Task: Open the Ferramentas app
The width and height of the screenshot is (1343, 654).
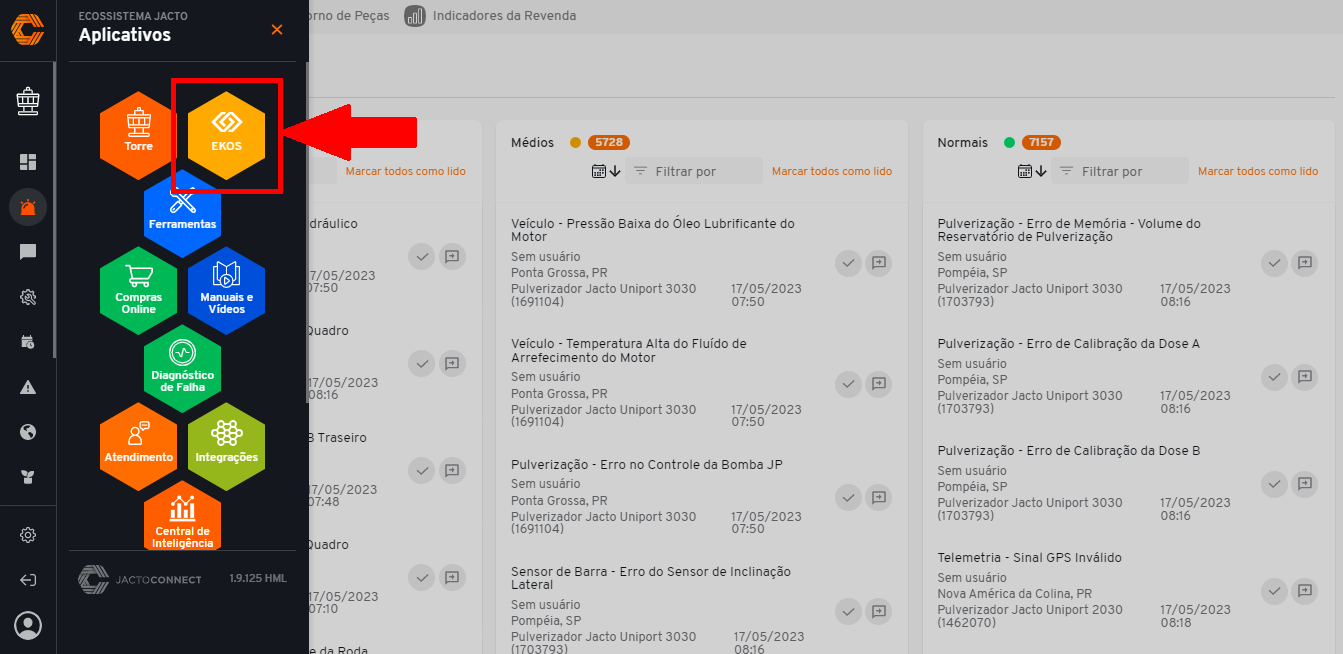Action: [182, 212]
